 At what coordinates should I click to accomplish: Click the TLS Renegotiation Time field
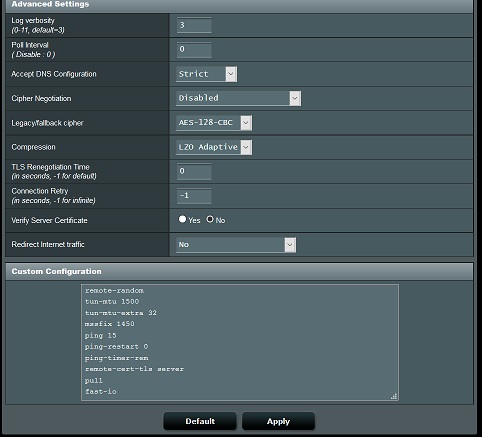(x=194, y=171)
